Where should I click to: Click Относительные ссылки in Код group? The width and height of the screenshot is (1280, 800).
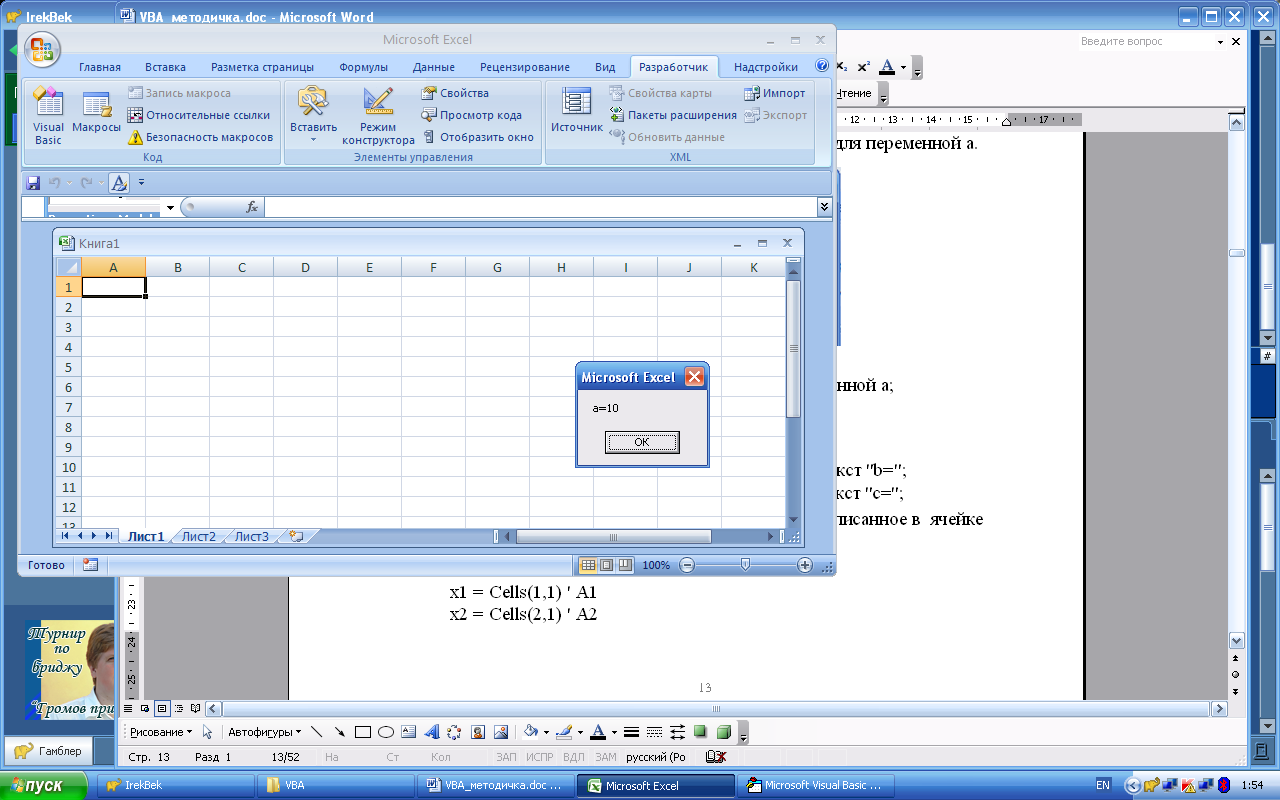tap(199, 115)
